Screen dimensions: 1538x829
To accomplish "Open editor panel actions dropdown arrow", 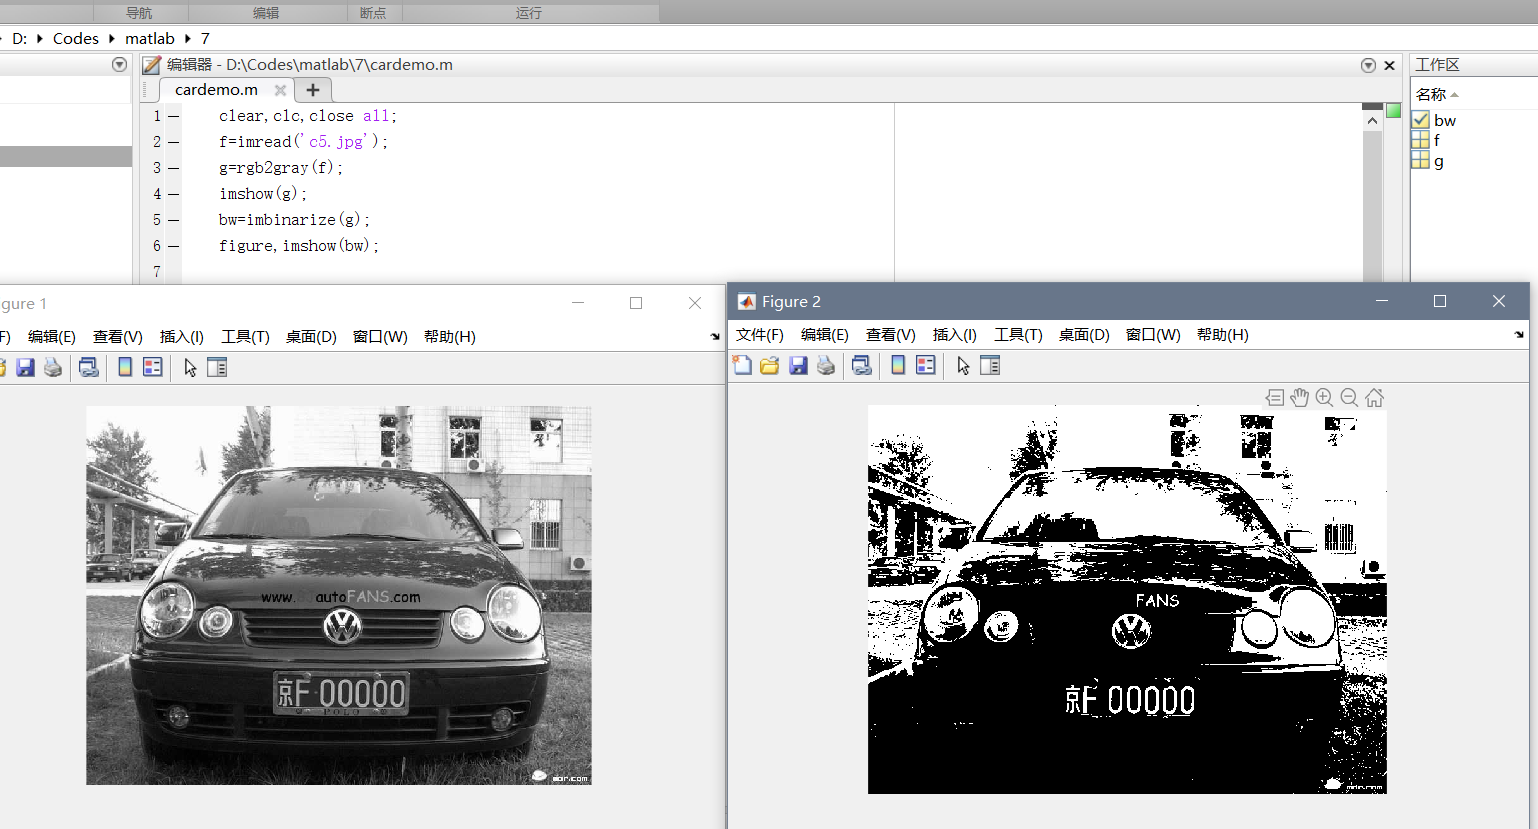I will 1368,65.
